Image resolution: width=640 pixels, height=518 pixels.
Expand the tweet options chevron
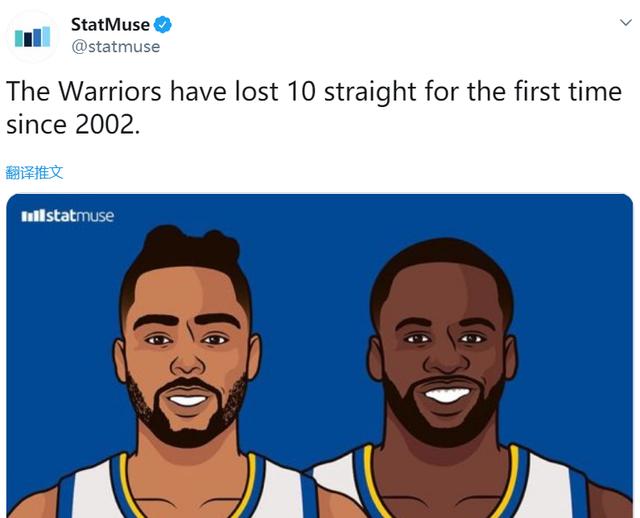pos(626,22)
